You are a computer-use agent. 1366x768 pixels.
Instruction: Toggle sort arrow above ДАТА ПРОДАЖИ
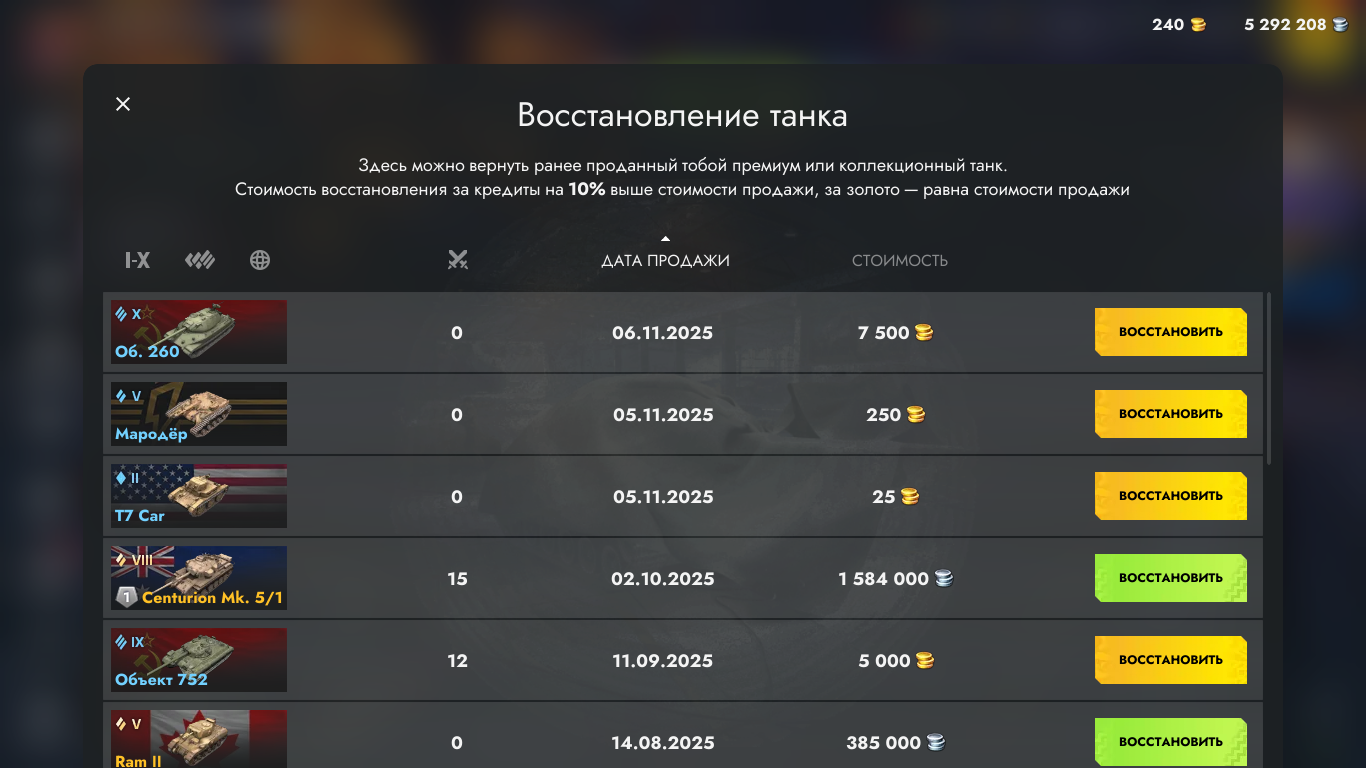(666, 238)
